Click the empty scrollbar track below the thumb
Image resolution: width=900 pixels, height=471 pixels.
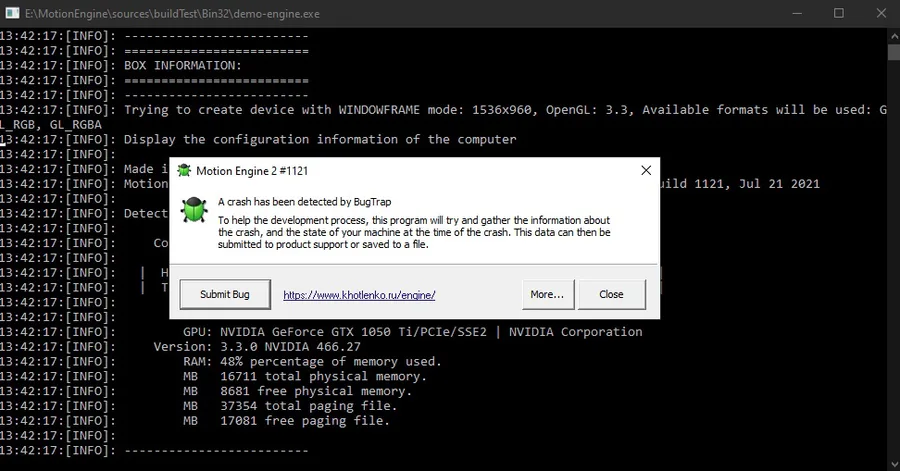[894, 258]
